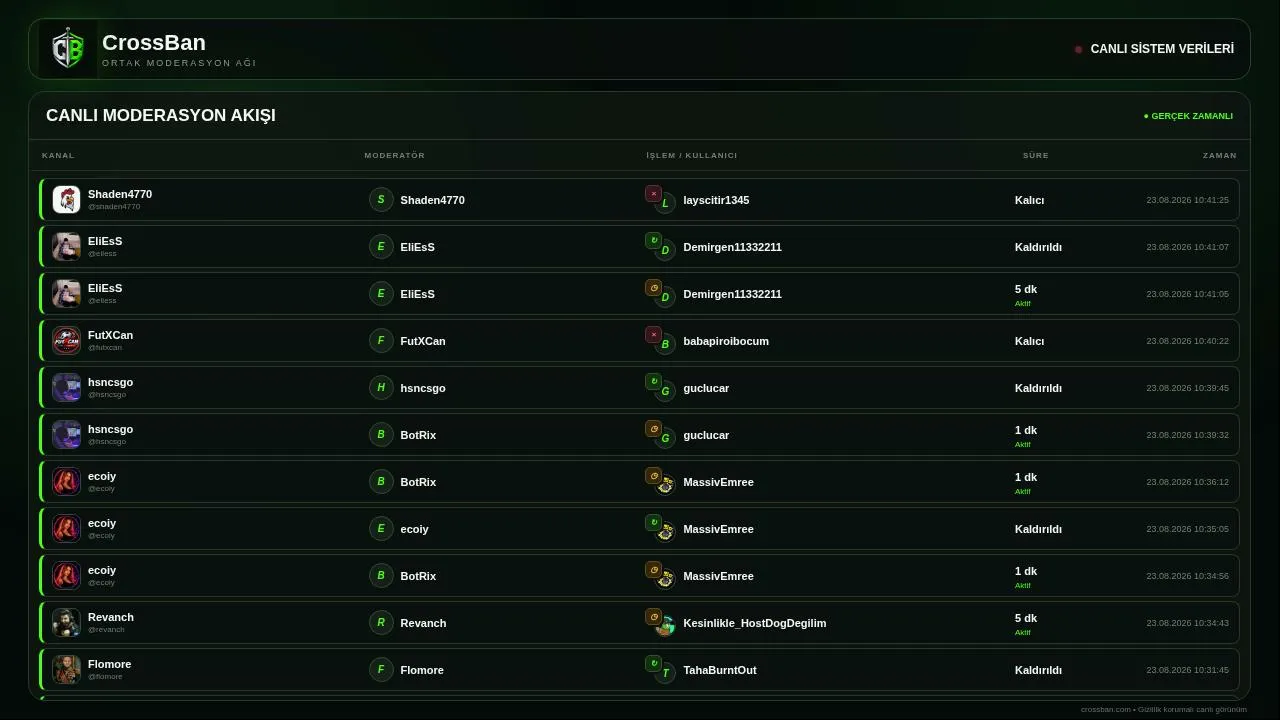Click green unban icon beside TahaBurntOut
Viewport: 1280px width, 720px height.
pyautogui.click(x=653, y=664)
